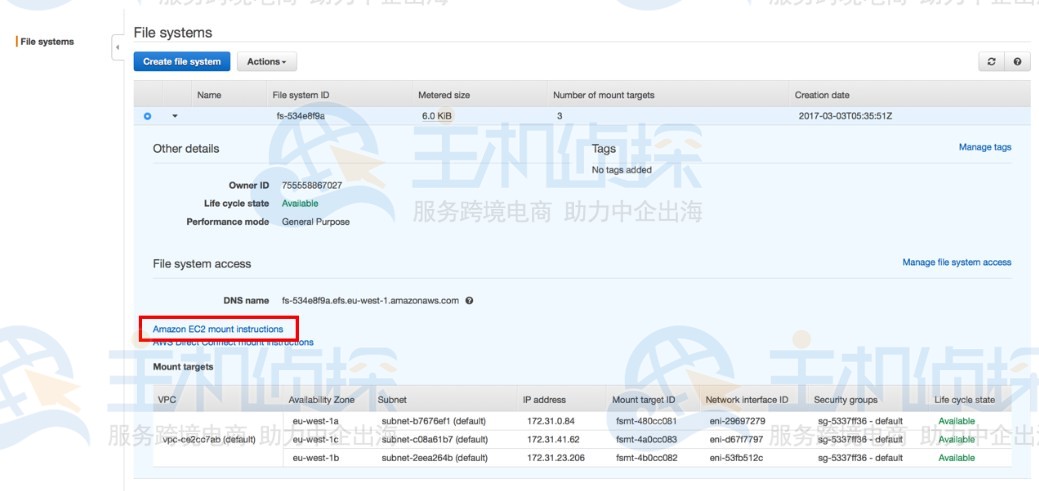Select the fs-534e8f9a radio button
This screenshot has height=491, width=1039.
tap(147, 116)
